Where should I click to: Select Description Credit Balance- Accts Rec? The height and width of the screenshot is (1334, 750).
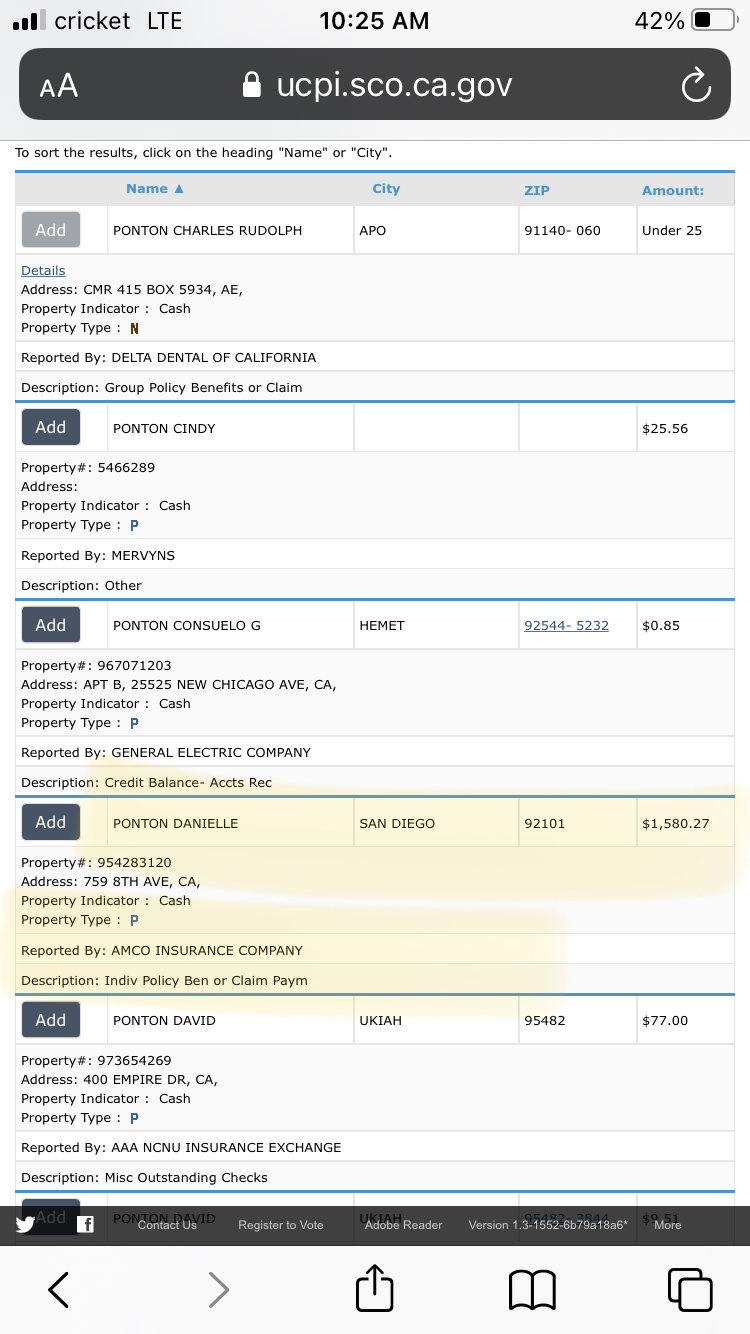pyautogui.click(x=146, y=782)
